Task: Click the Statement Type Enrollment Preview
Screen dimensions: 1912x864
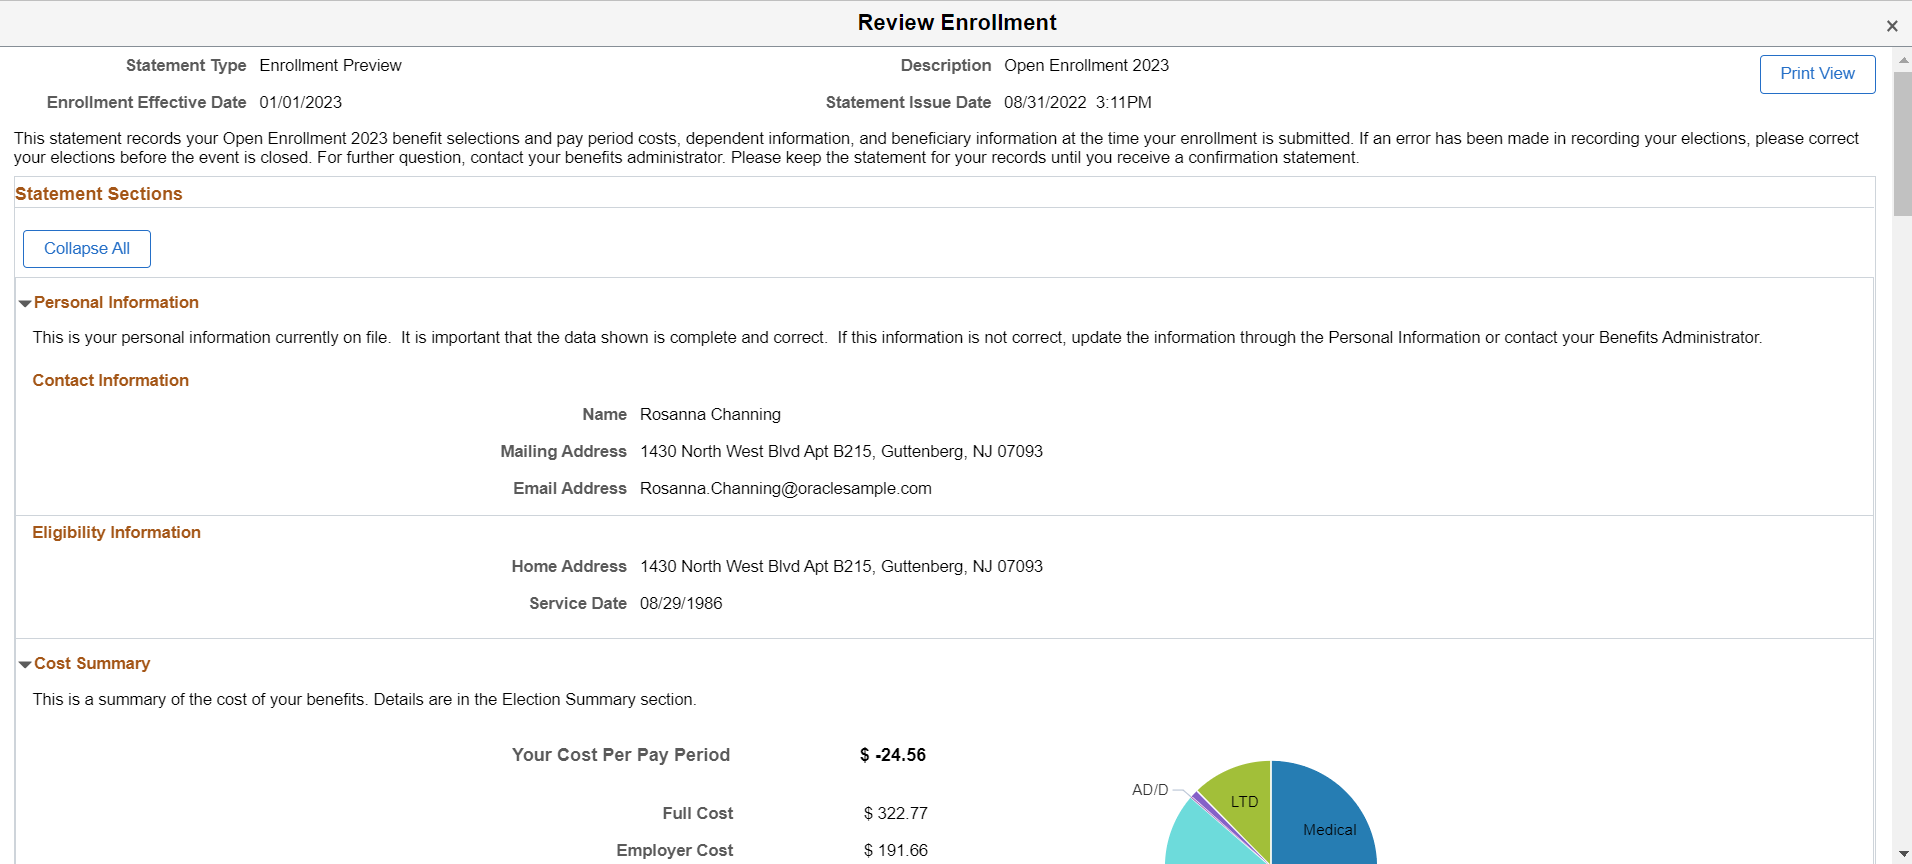Action: (x=331, y=65)
